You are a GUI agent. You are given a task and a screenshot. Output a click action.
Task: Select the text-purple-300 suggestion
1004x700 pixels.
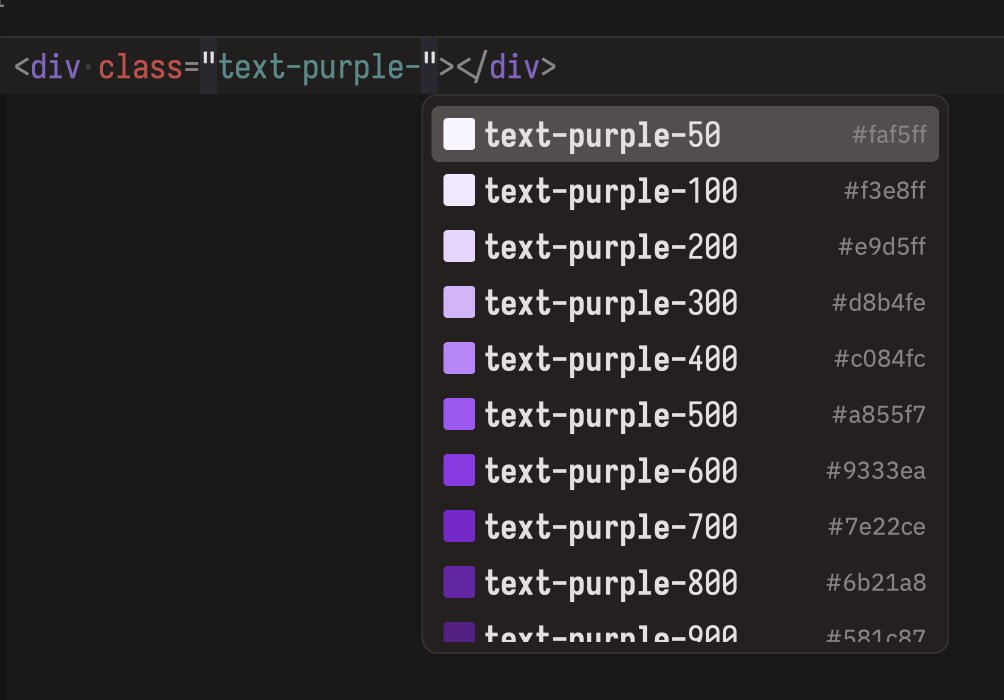click(x=684, y=302)
